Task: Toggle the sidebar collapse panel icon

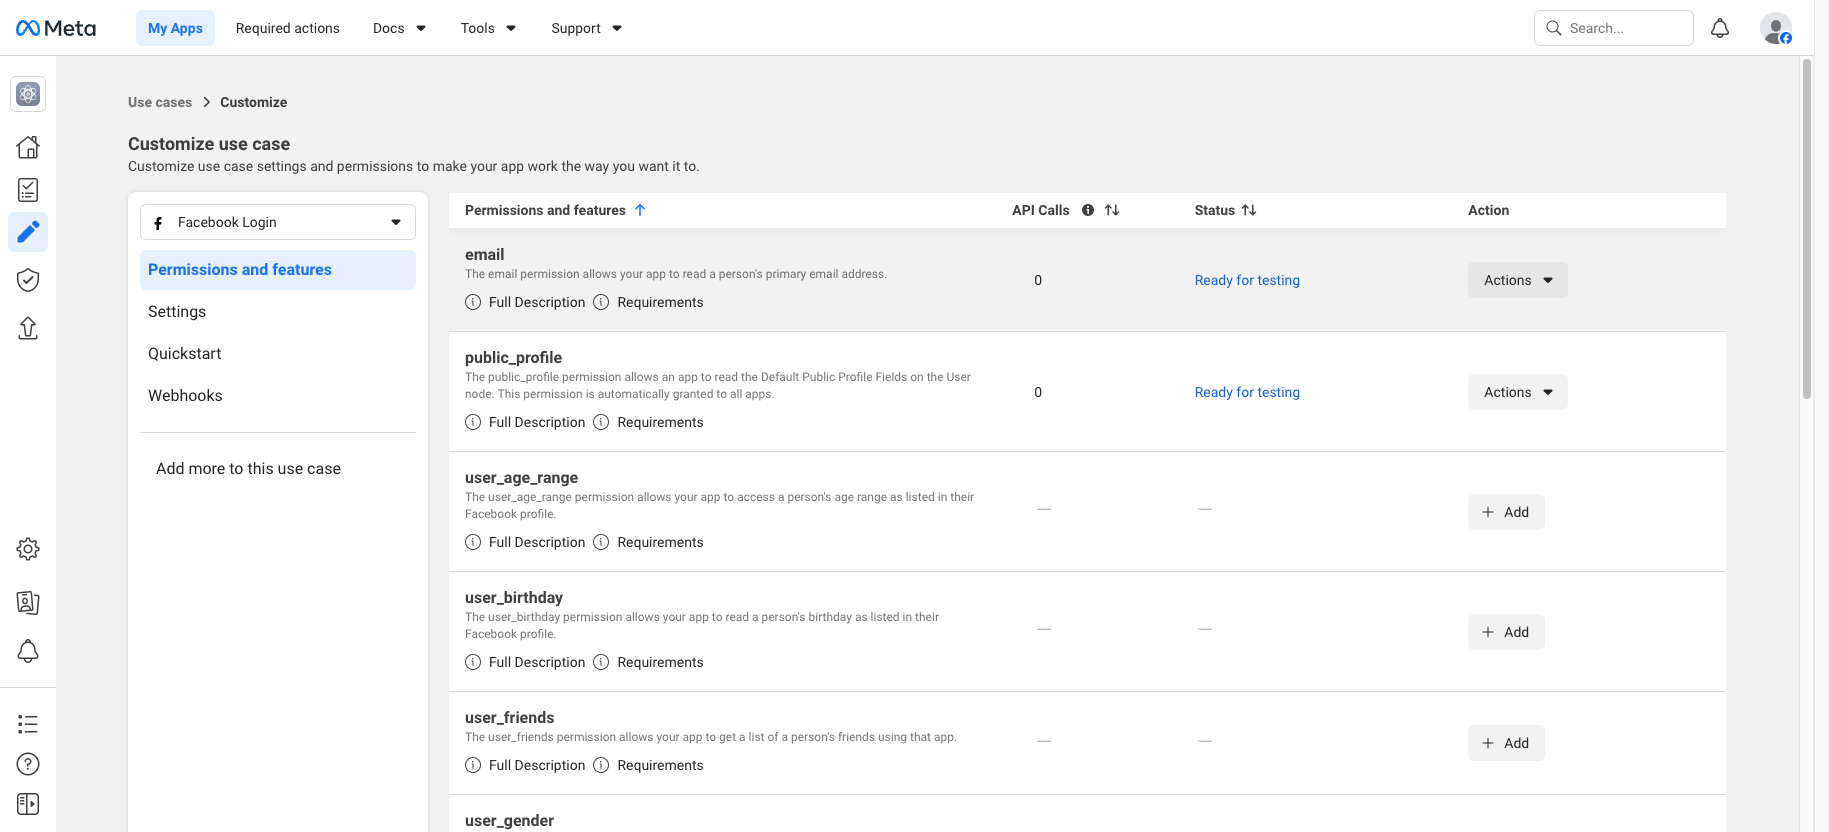Action: [28, 804]
